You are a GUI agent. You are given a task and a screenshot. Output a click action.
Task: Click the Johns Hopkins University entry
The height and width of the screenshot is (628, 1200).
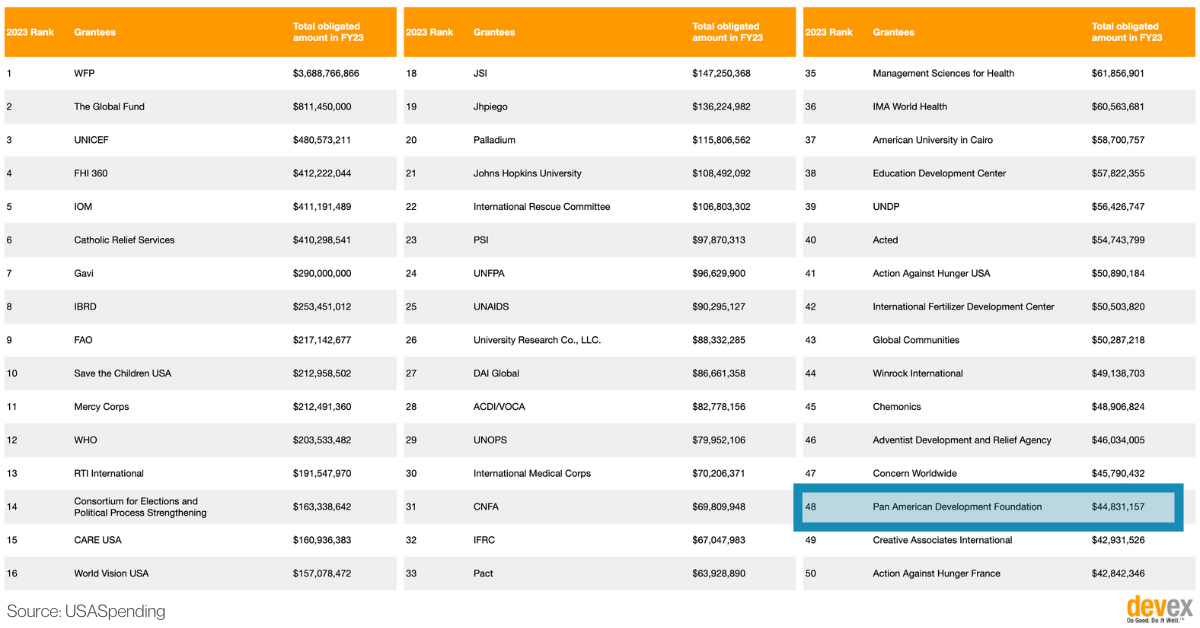pos(527,173)
